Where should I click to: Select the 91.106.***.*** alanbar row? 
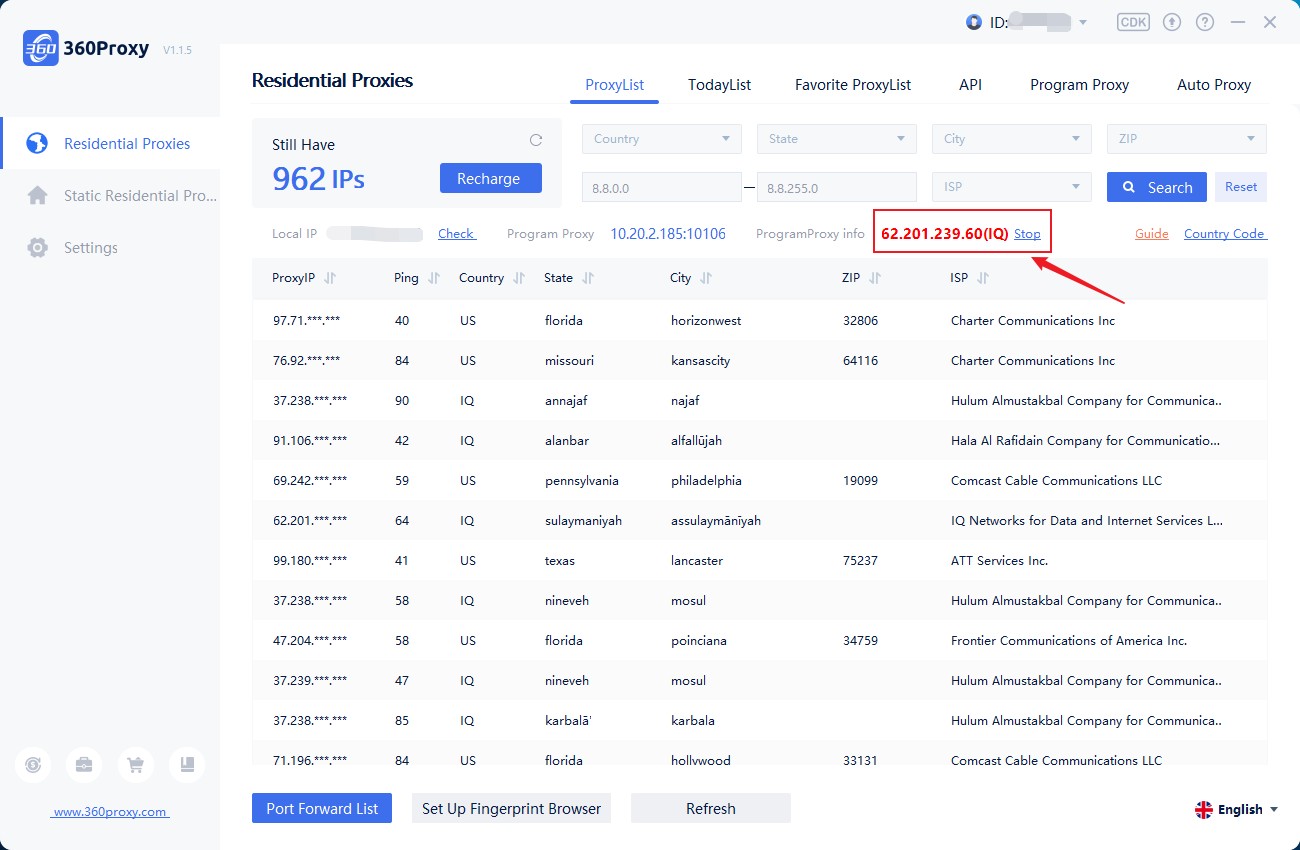click(760, 441)
